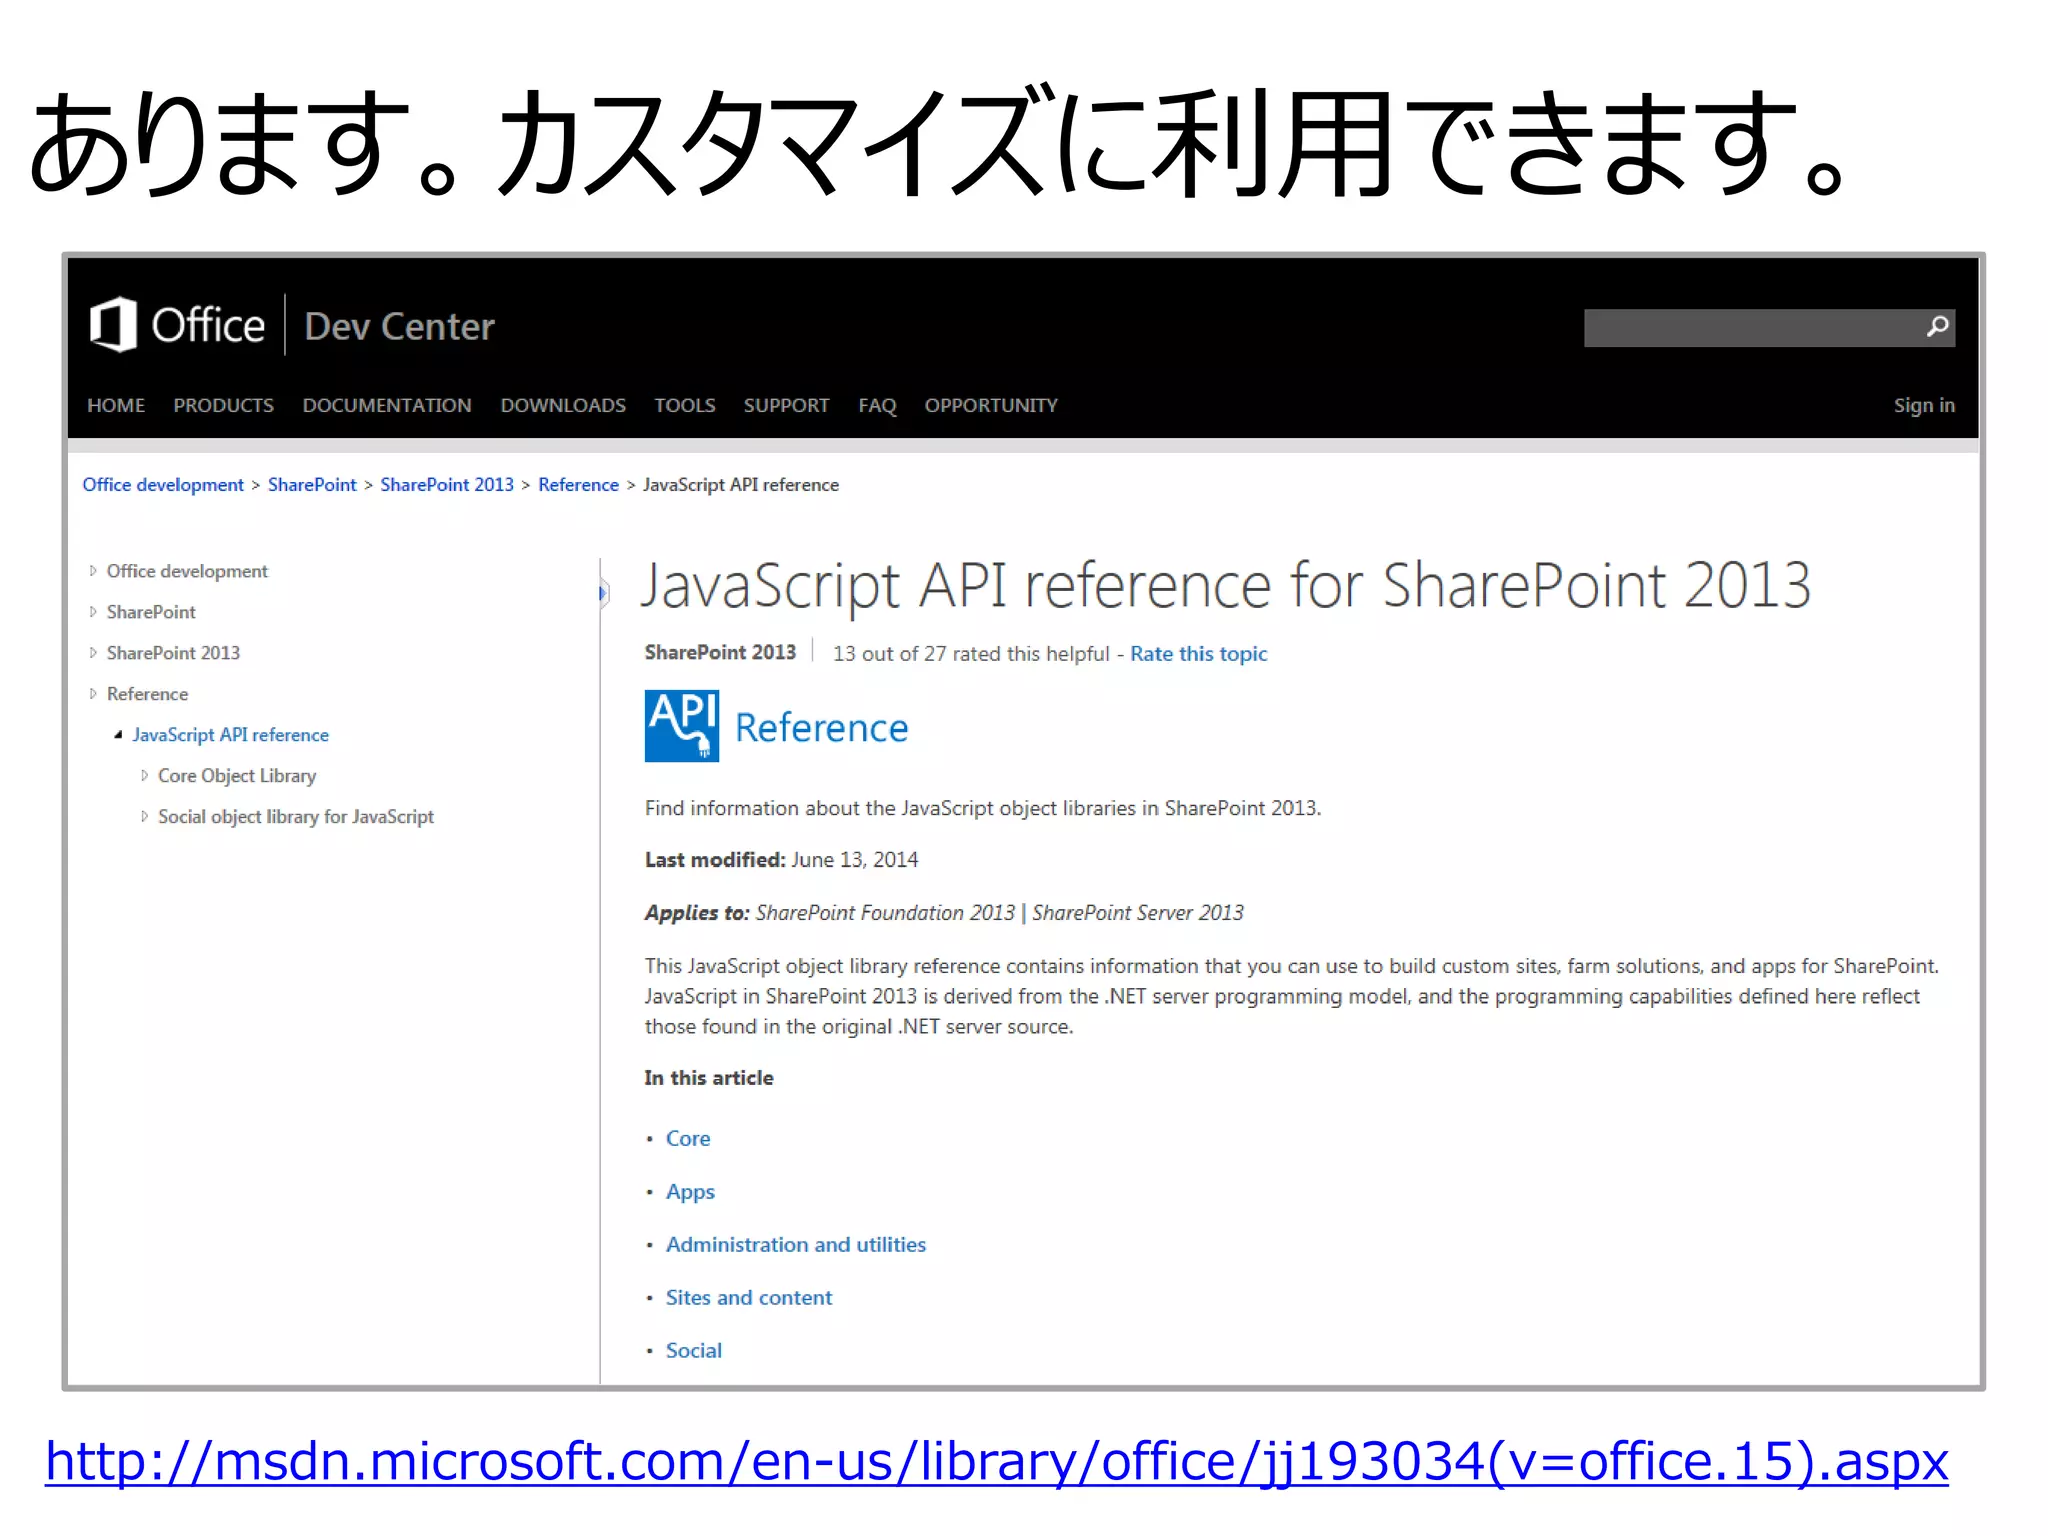
Task: Select Office development in the tree
Action: click(187, 571)
